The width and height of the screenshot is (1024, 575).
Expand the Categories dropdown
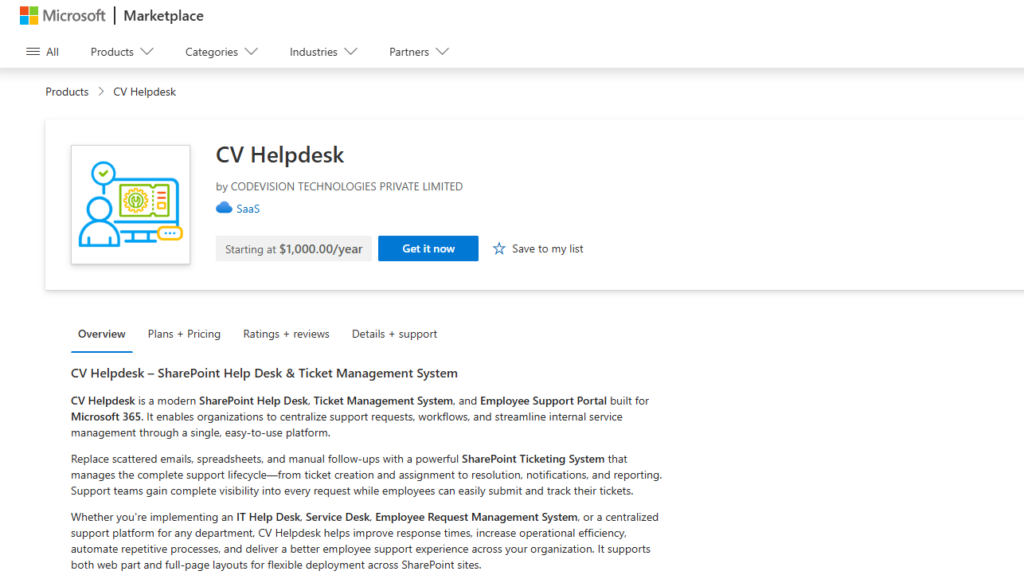(x=221, y=52)
